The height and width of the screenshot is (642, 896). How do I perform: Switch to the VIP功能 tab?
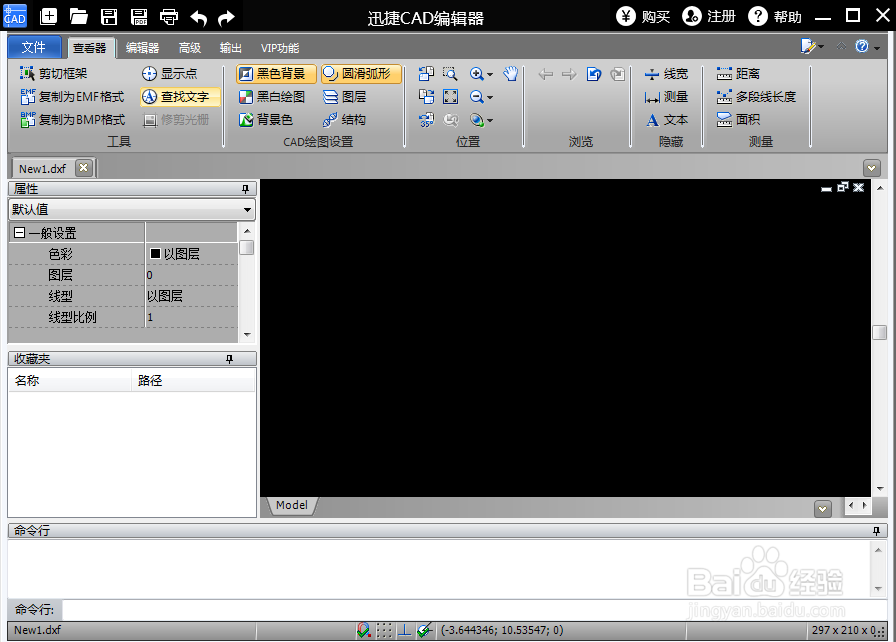click(x=280, y=48)
